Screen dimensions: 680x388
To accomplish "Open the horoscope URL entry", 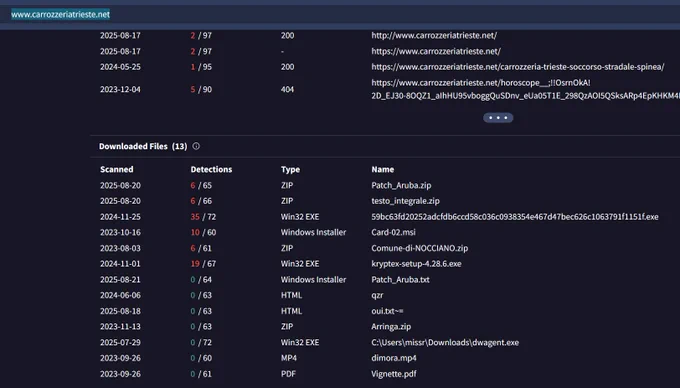I will coord(525,89).
